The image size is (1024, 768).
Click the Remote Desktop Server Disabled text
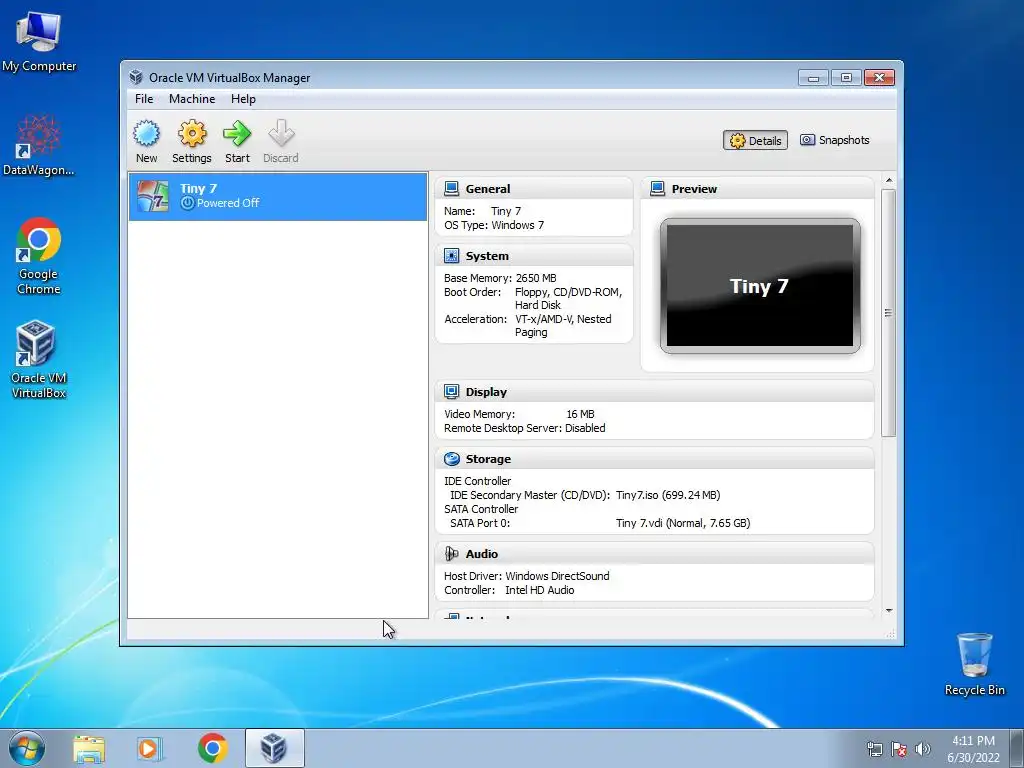524,428
